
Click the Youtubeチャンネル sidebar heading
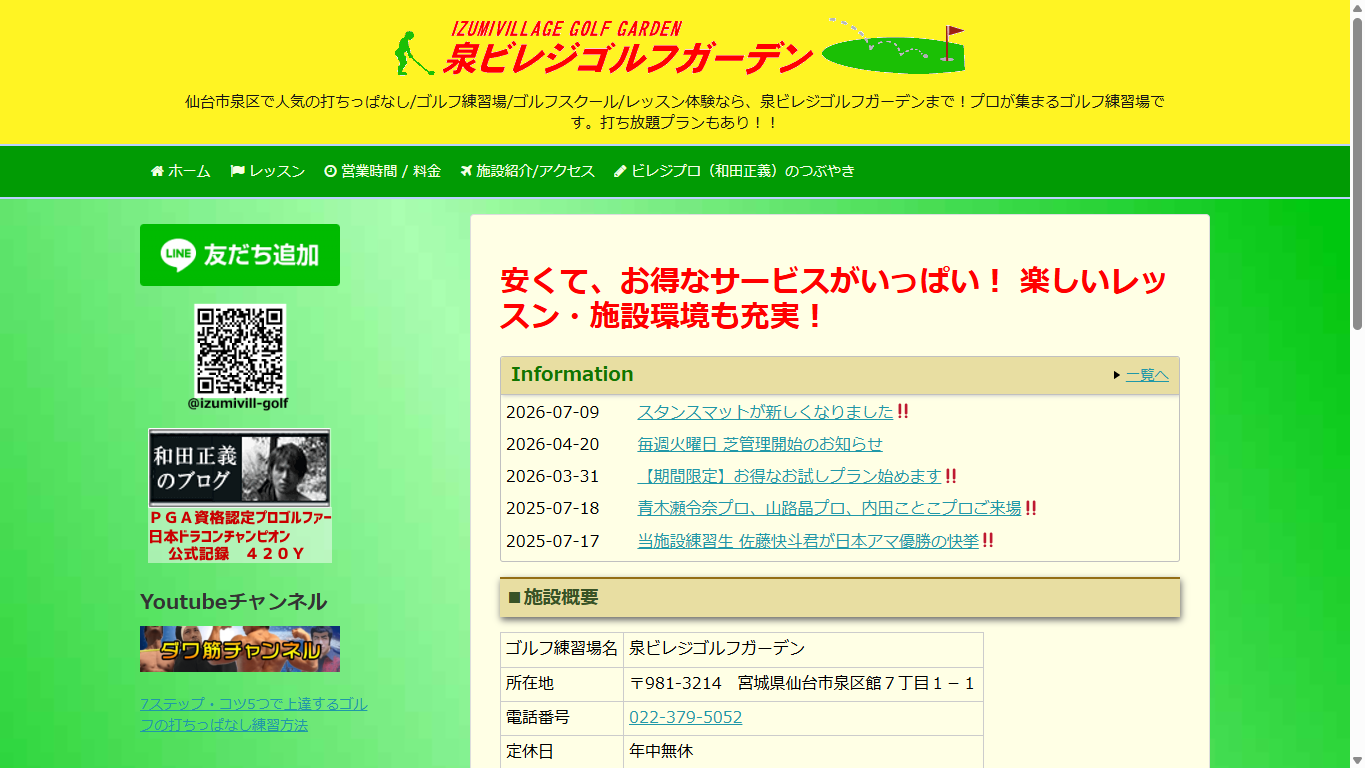pyautogui.click(x=233, y=601)
